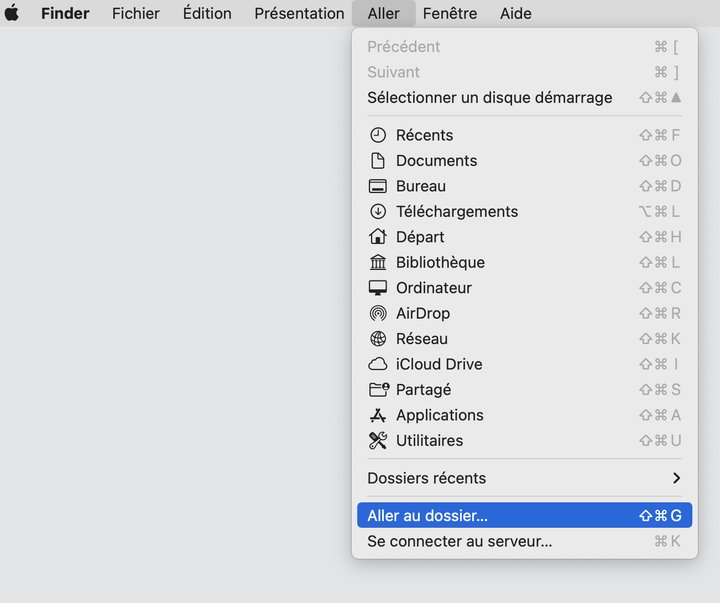Click the ⌥⌘L shortcut for Téléchargements
This screenshot has width=720, height=603.
(659, 211)
